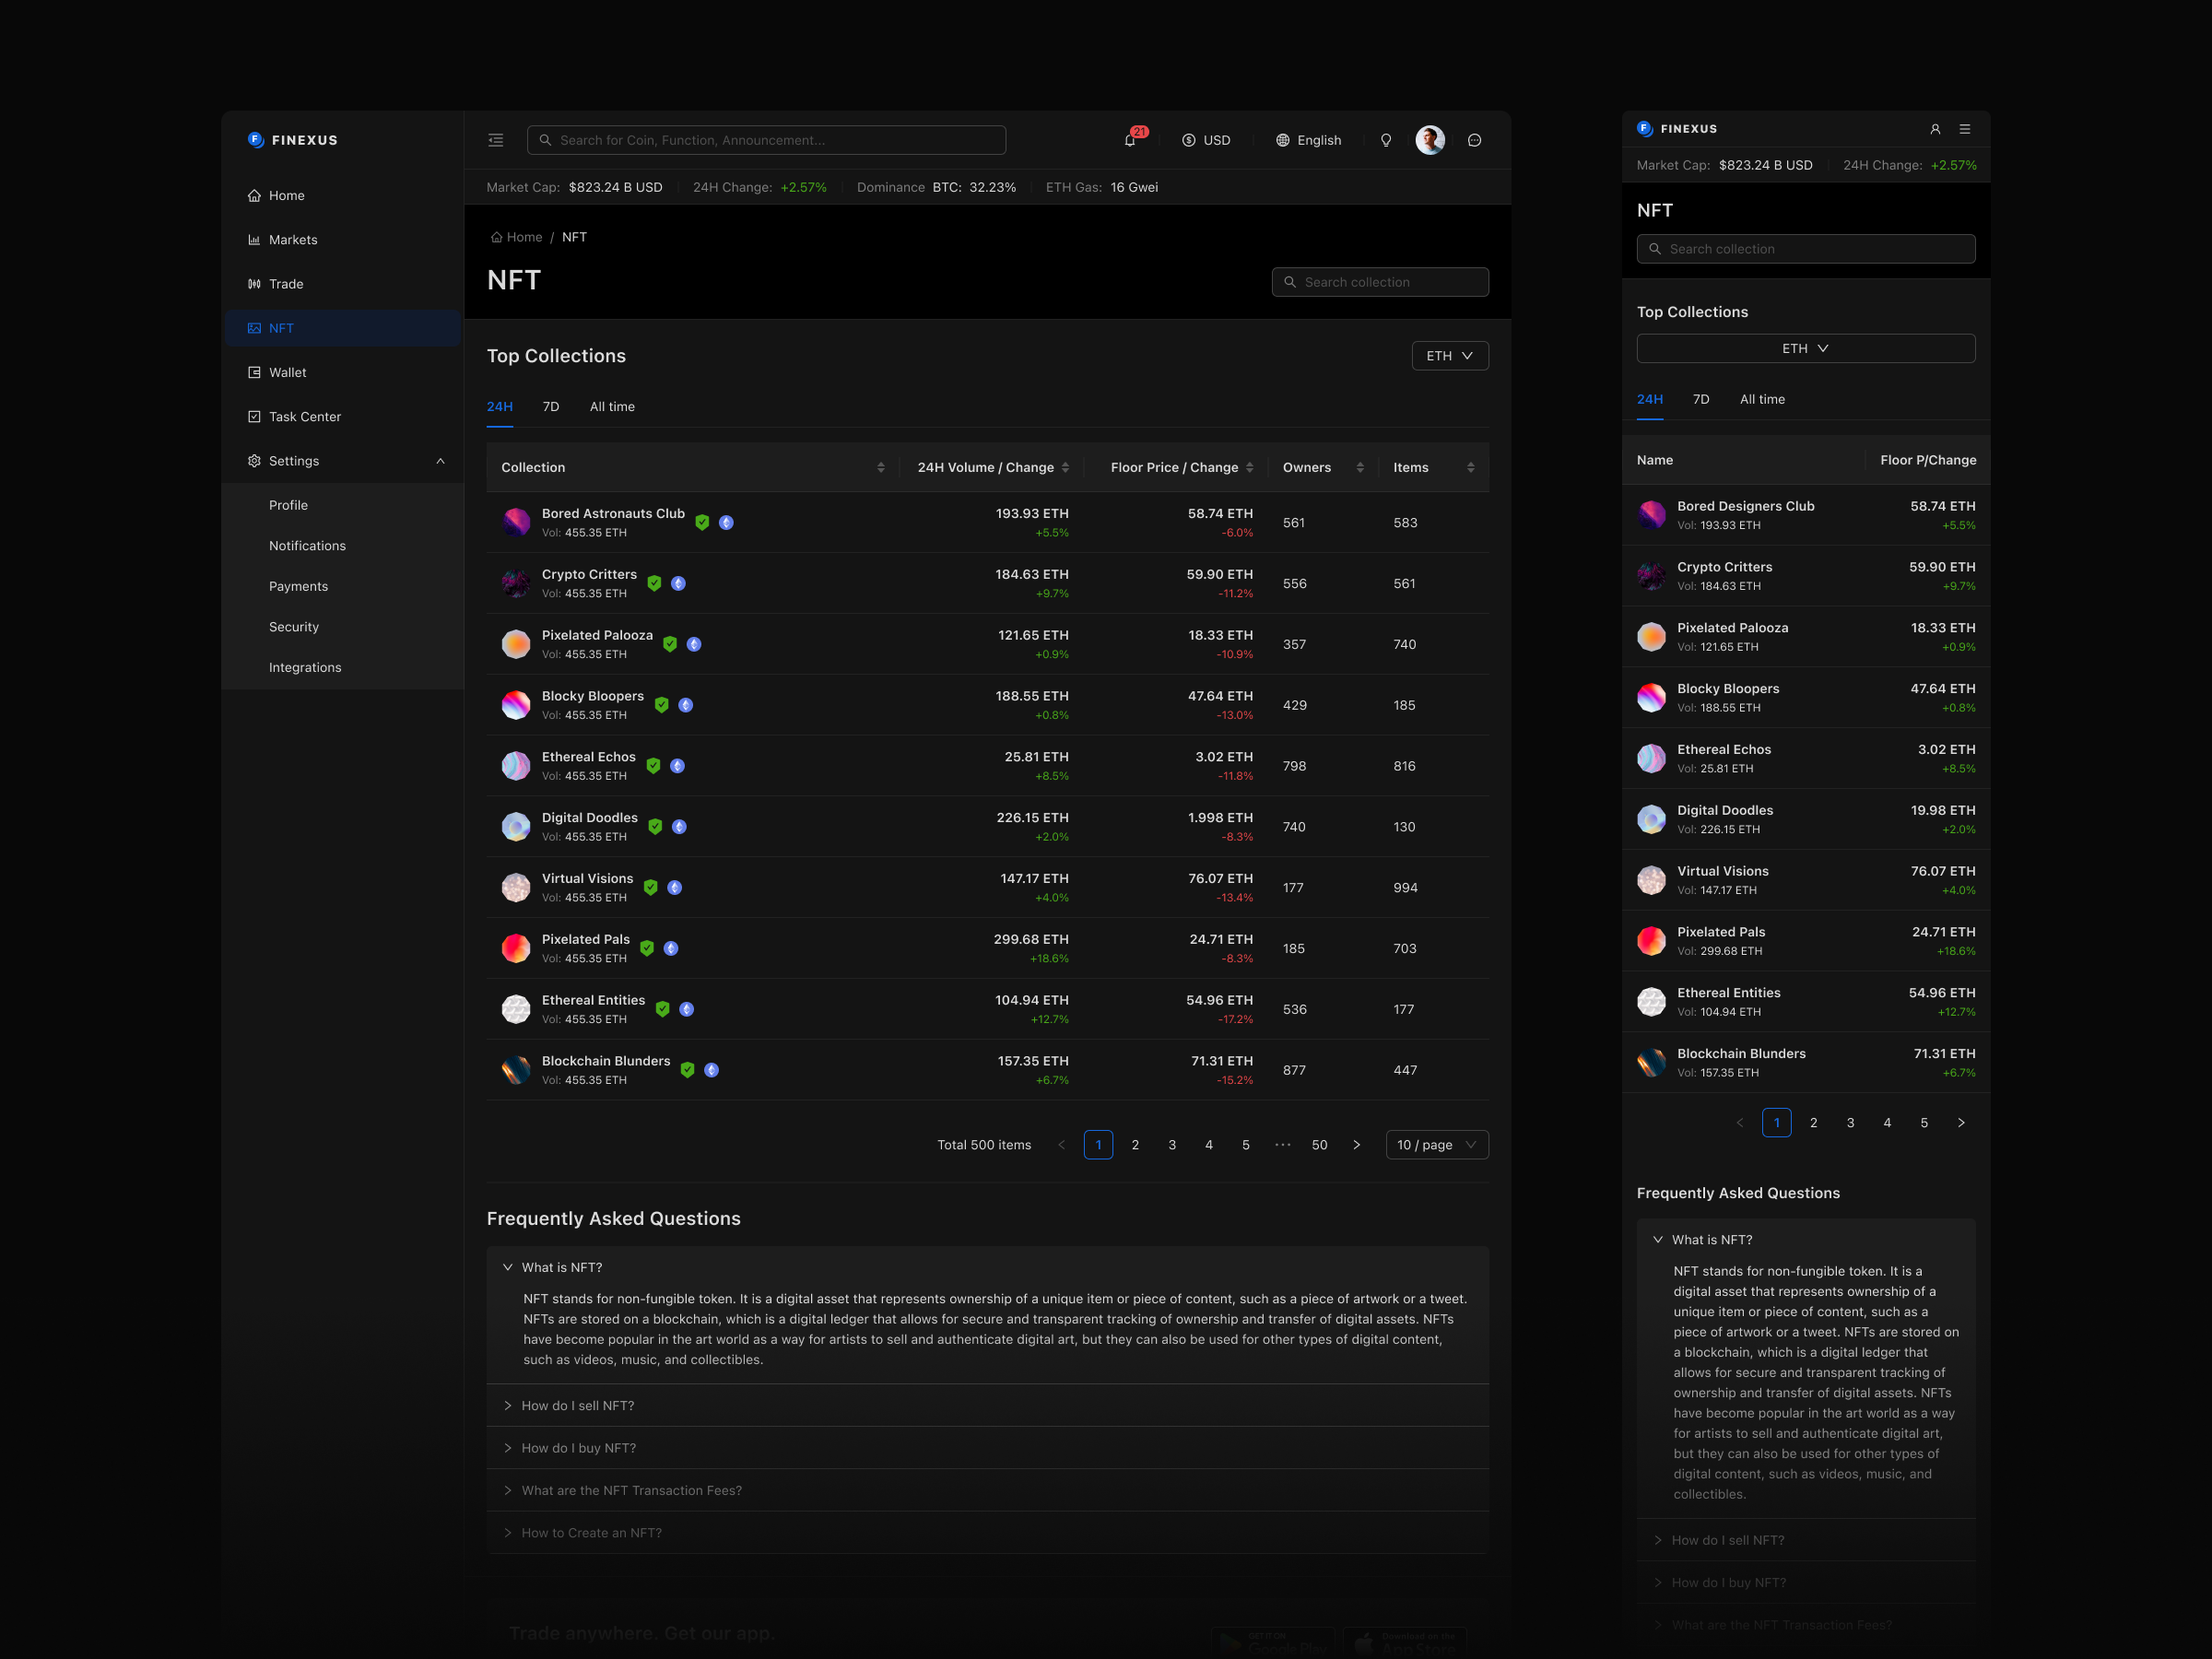Viewport: 2212px width, 1659px height.
Task: Click verified shield badge of Bored Astronauts Club
Action: pos(702,523)
